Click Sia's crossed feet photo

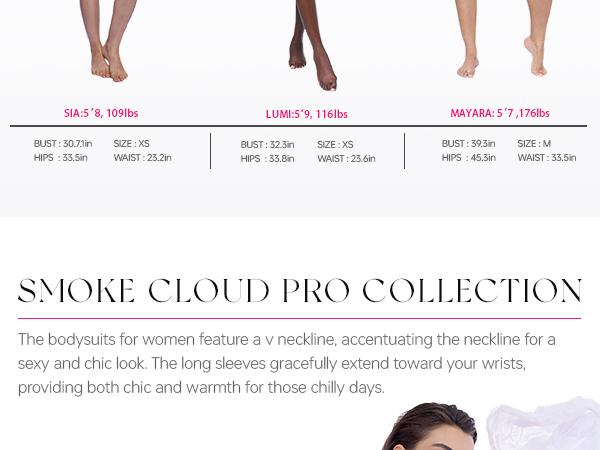(x=109, y=41)
